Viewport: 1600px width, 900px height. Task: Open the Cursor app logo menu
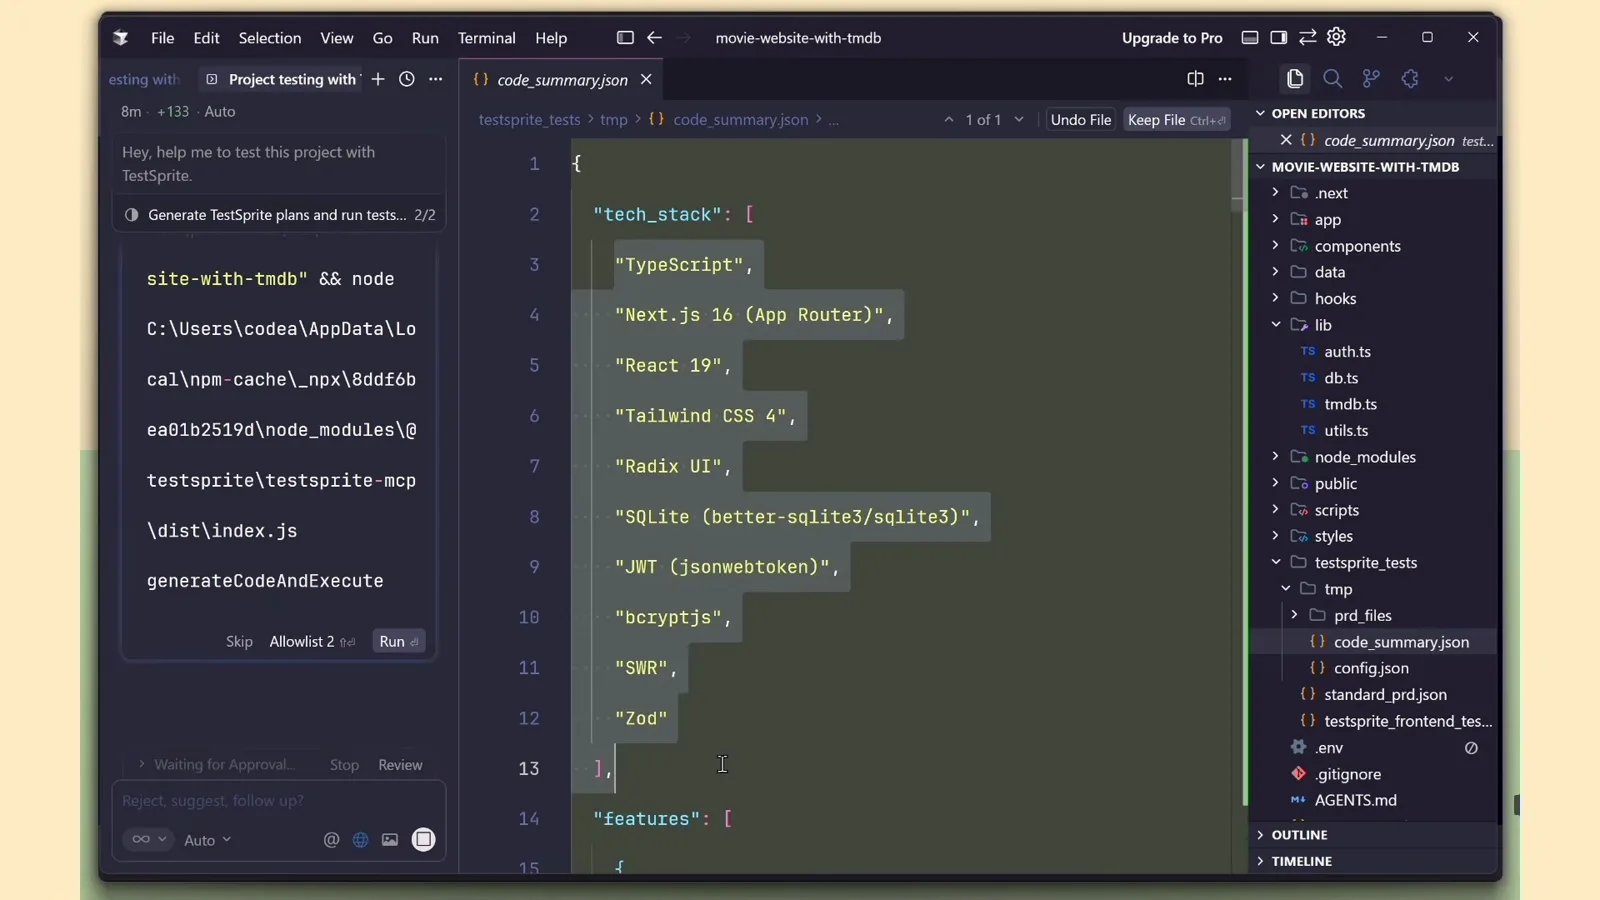[121, 38]
